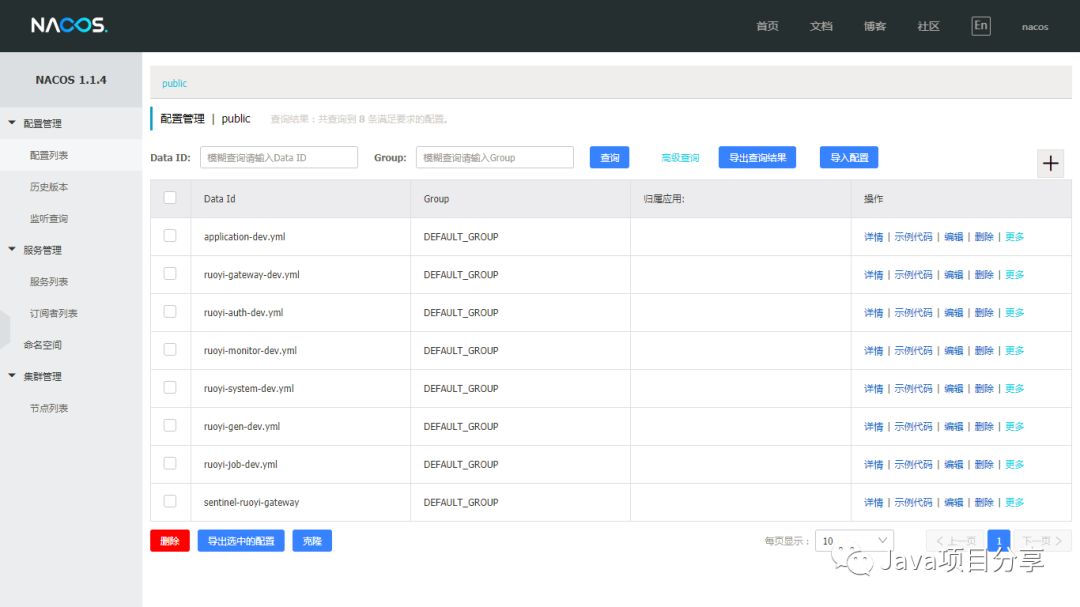The width and height of the screenshot is (1080, 607).
Task: Toggle the select-all checkbox in table header
Action: pyautogui.click(x=170, y=198)
